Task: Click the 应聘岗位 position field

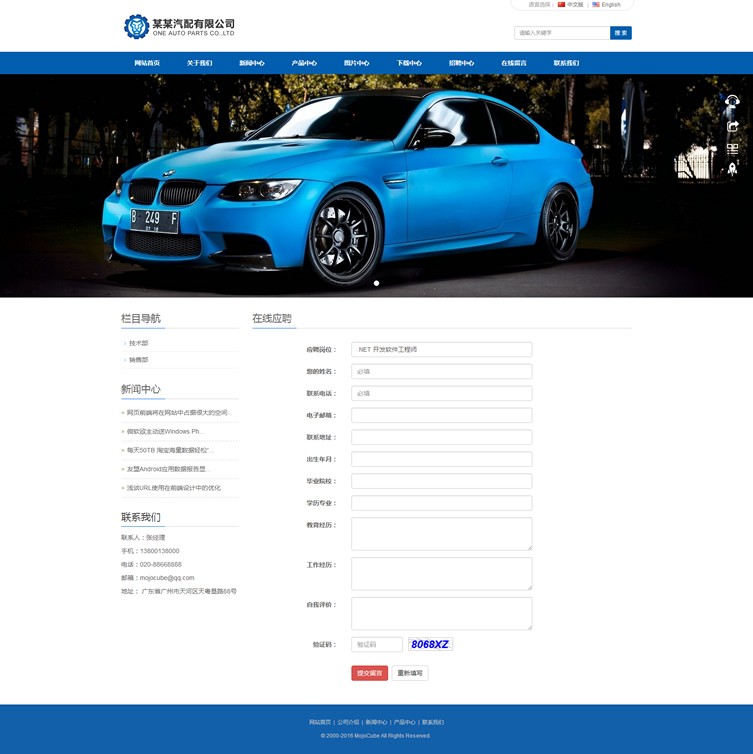Action: tap(441, 350)
